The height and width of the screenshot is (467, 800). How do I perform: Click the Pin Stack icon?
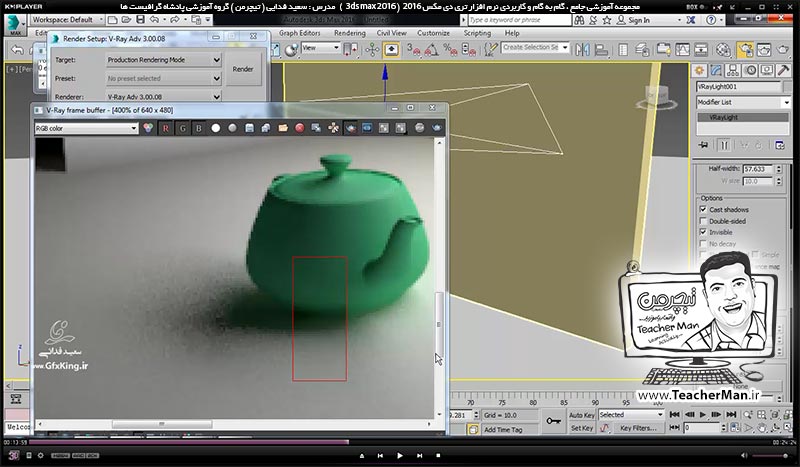[704, 145]
